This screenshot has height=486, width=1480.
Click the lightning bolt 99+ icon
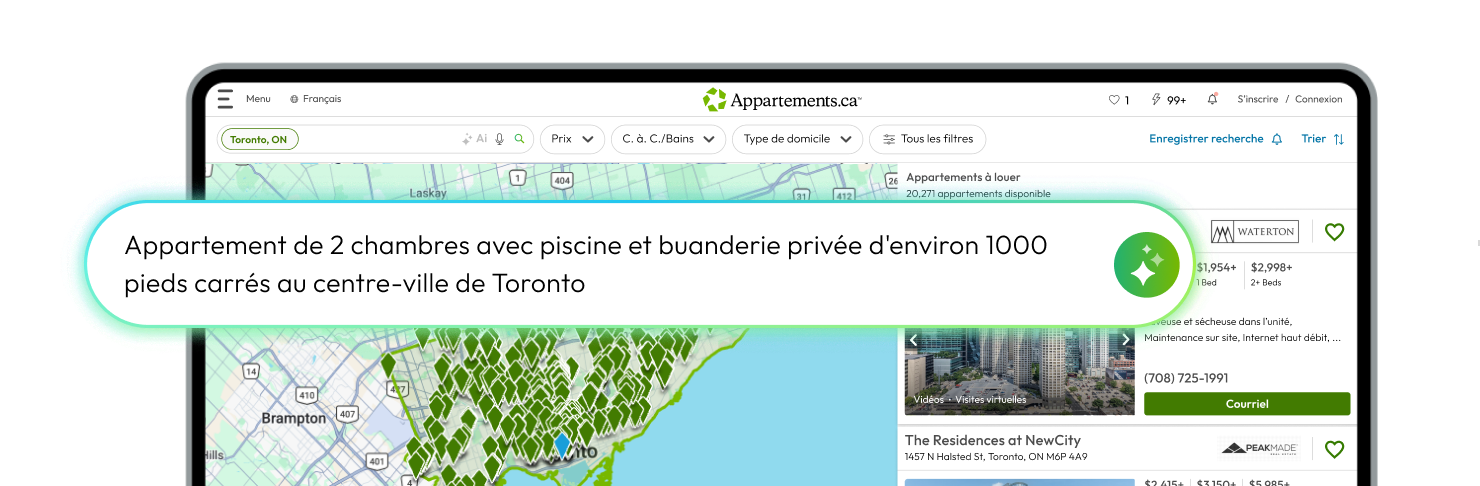coord(1157,100)
